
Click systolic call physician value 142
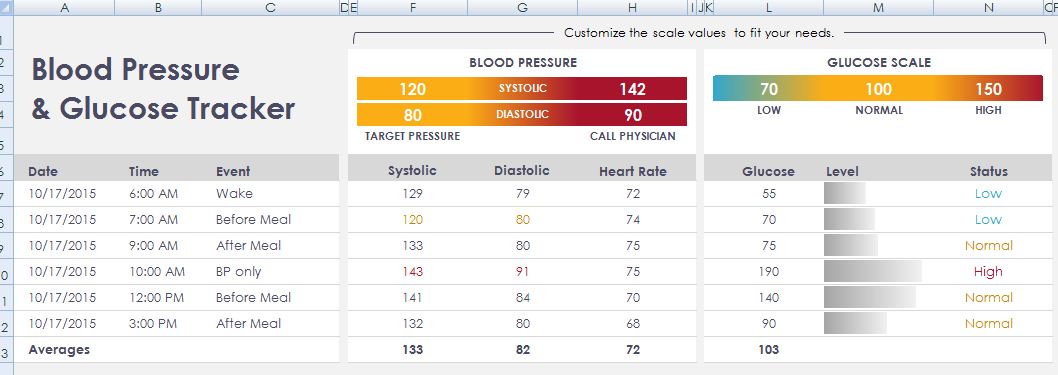tap(632, 89)
